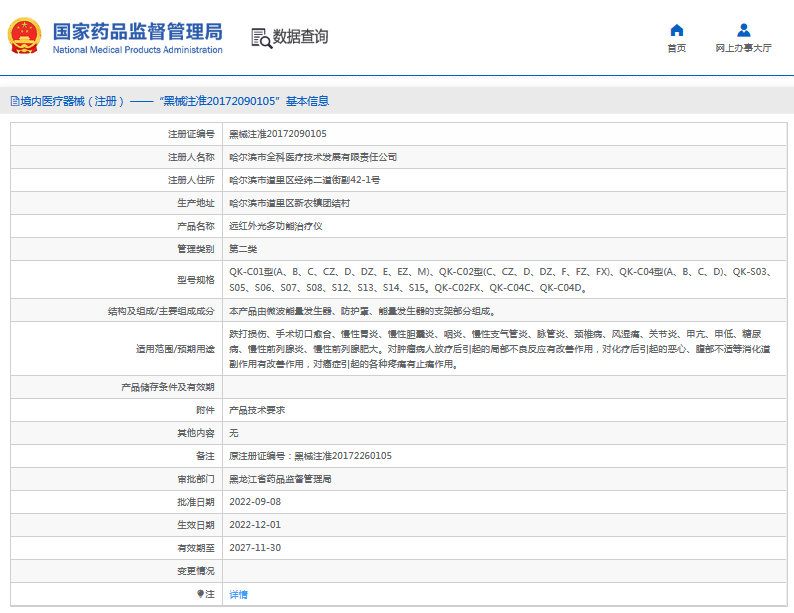Click 产品名称 row label
This screenshot has height=613, width=794.
196,226
